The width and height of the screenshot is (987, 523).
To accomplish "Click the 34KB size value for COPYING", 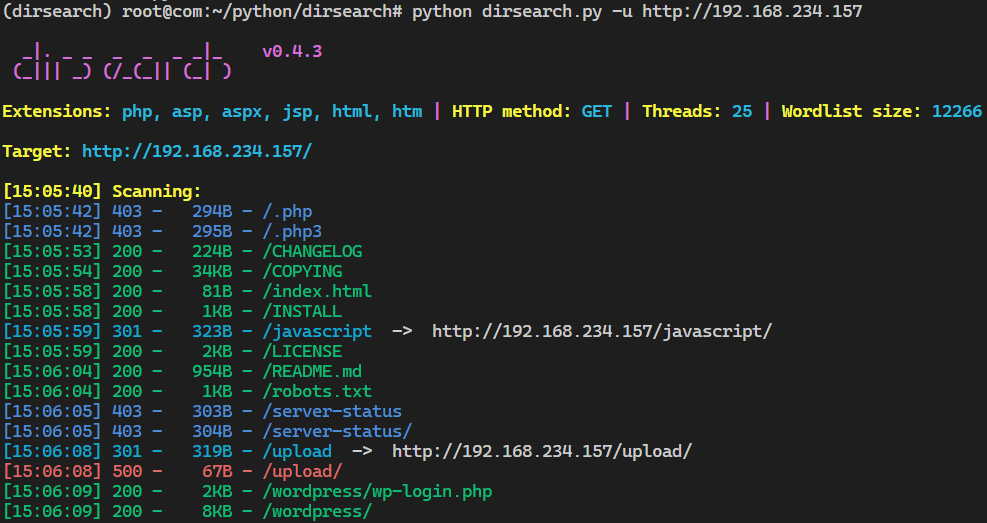I will click(x=212, y=272).
